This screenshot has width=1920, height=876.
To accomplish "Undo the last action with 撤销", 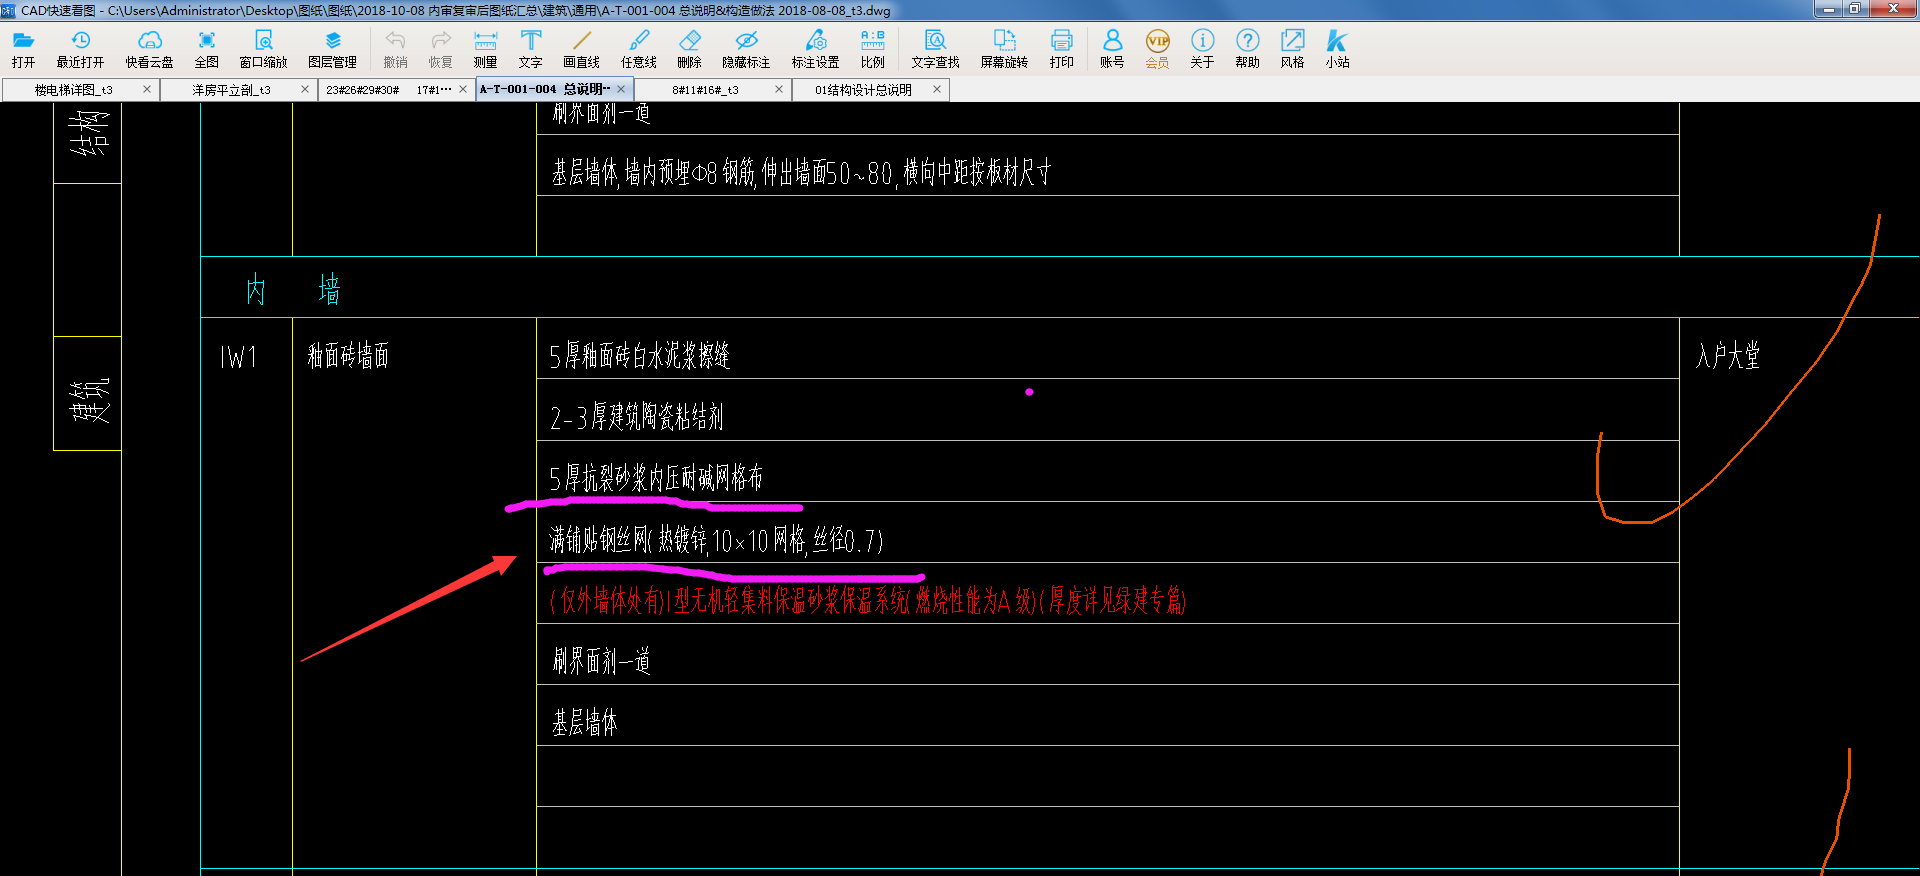I will (395, 49).
